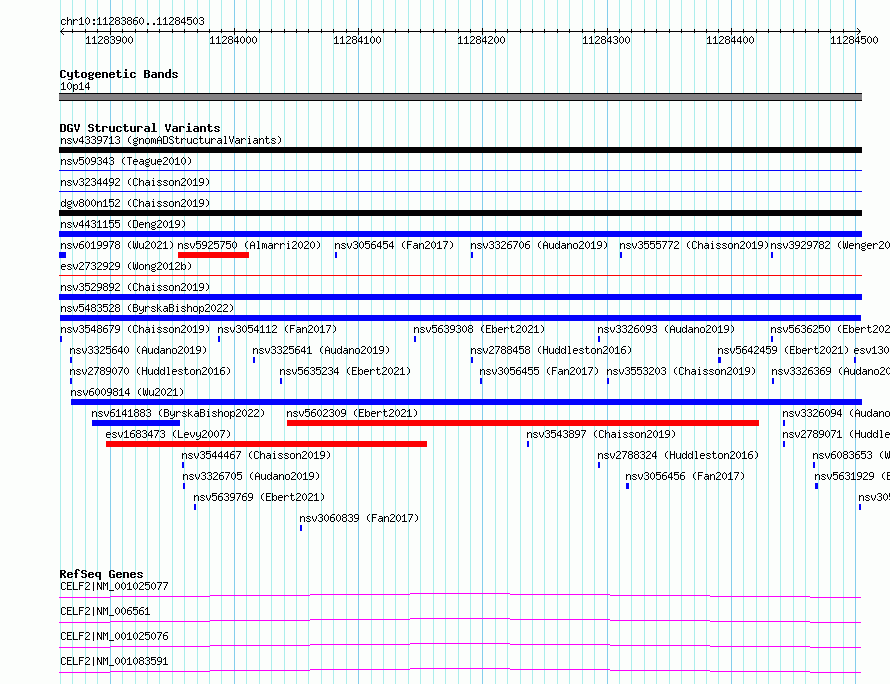The height and width of the screenshot is (684, 890).
Task: Click the gray 10p14 band bar
Action: pos(460,97)
